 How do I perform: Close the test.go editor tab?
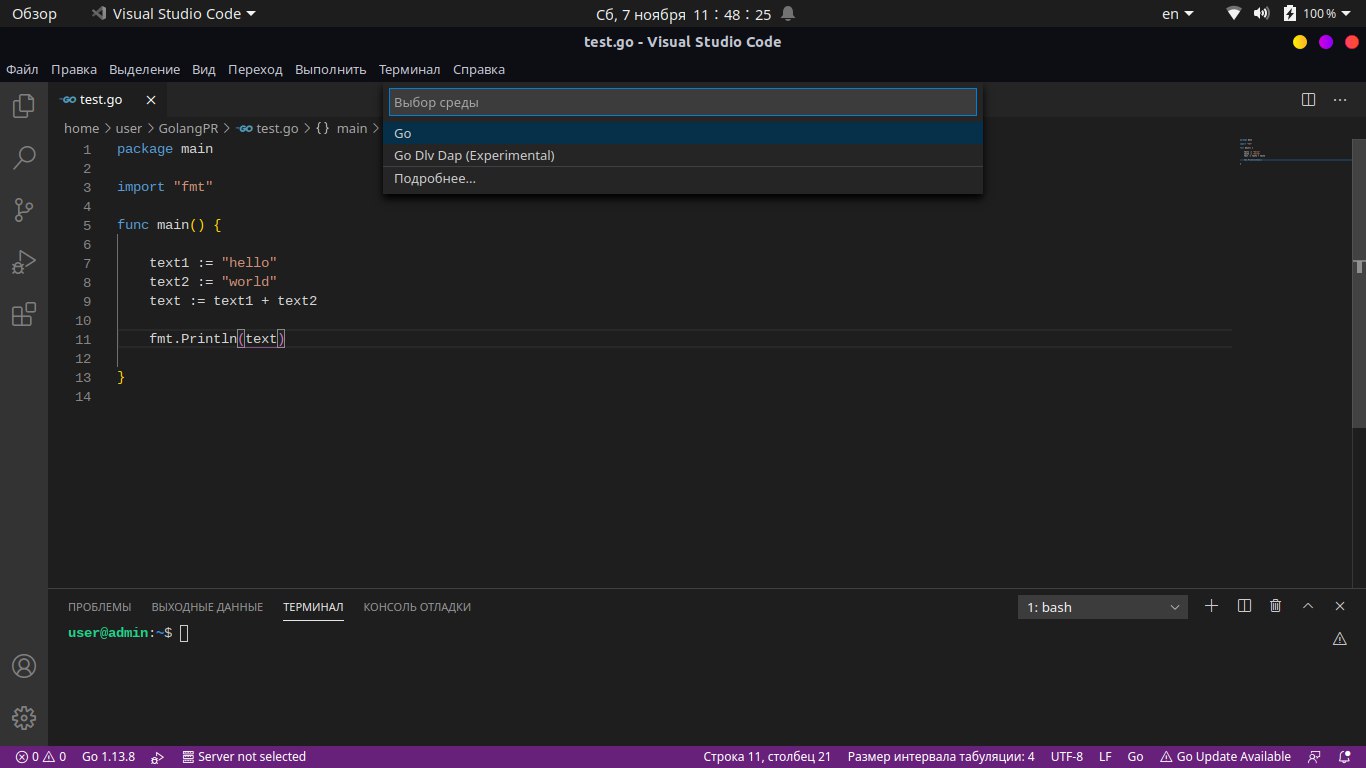click(151, 100)
